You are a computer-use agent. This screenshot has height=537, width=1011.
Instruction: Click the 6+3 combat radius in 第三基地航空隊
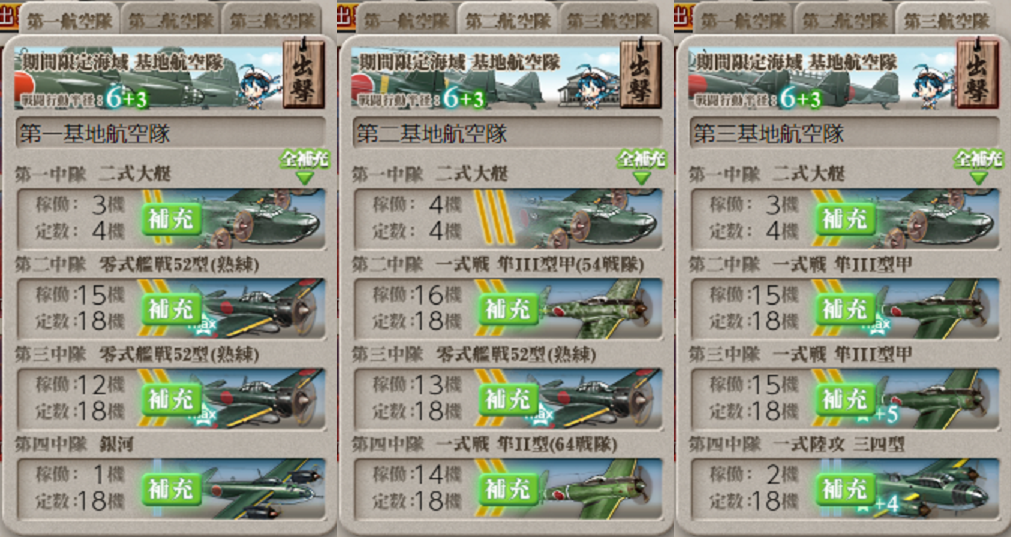pos(800,98)
